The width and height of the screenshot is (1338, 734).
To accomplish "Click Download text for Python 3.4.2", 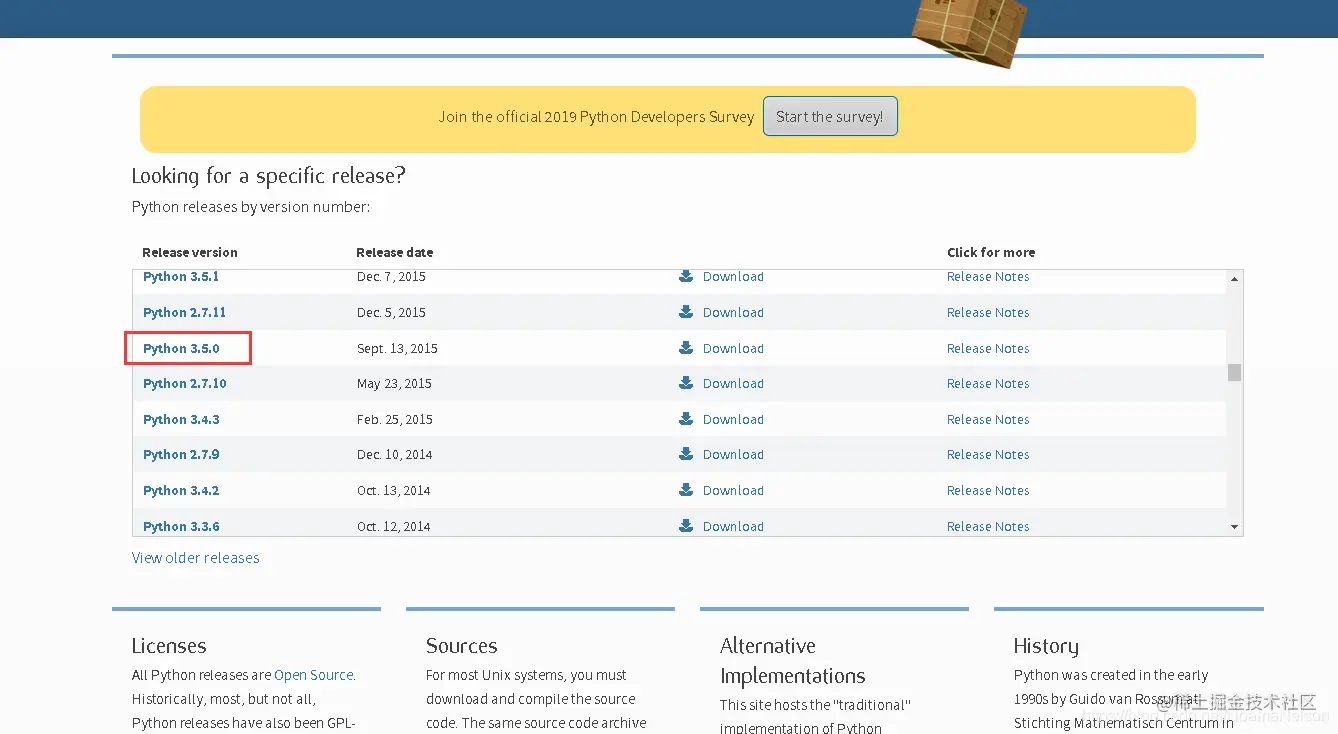I will tap(733, 490).
